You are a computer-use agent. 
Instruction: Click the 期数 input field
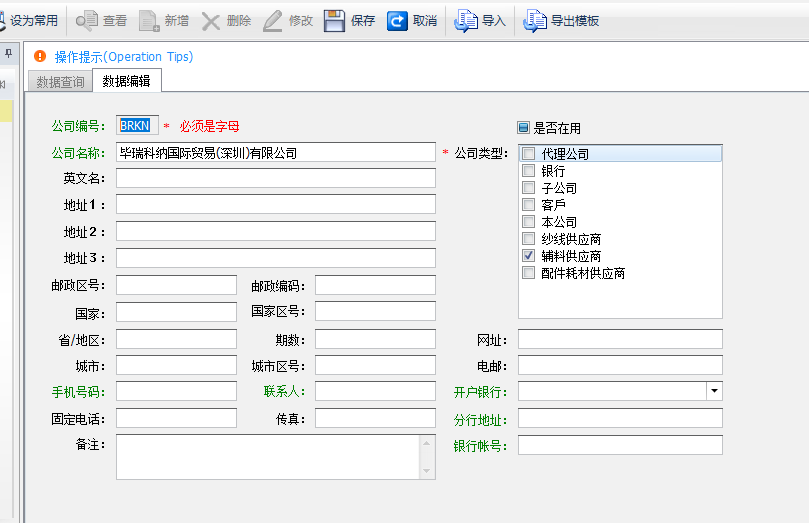(x=375, y=339)
